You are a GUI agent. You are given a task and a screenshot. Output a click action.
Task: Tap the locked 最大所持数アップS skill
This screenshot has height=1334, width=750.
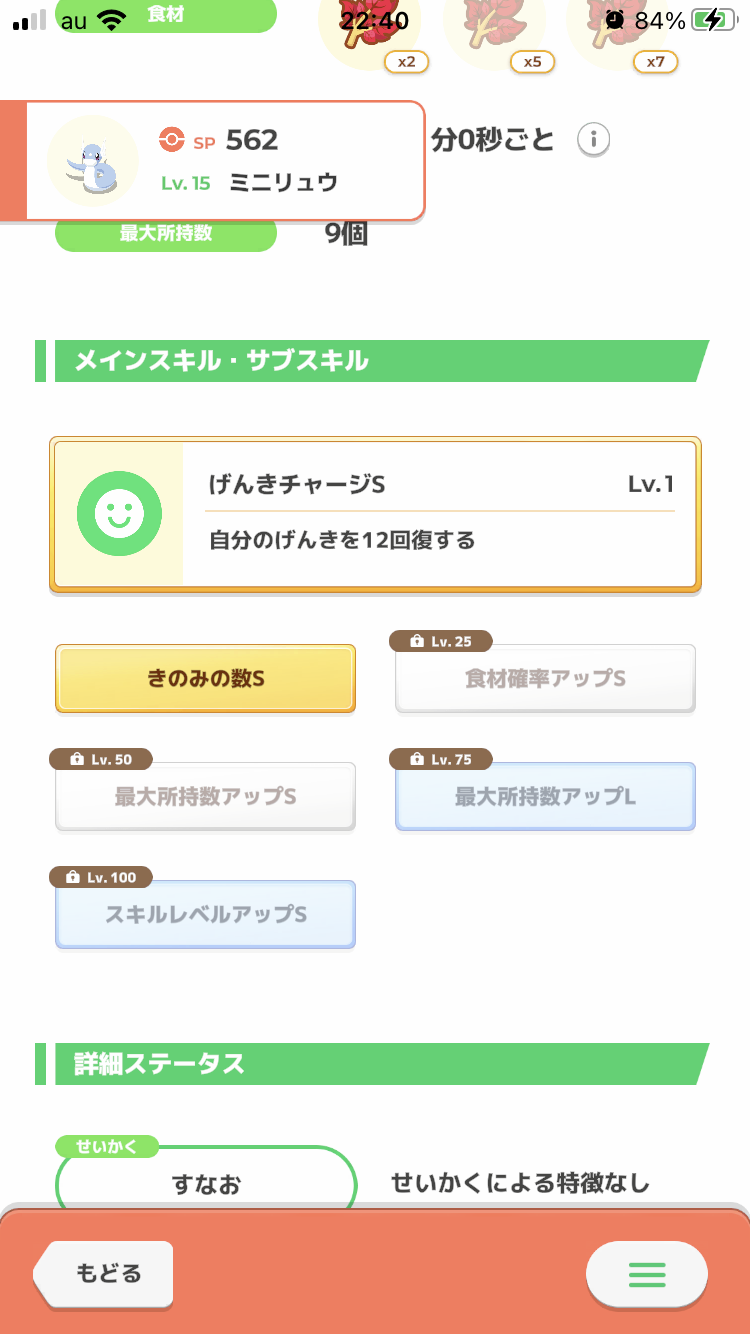(205, 797)
